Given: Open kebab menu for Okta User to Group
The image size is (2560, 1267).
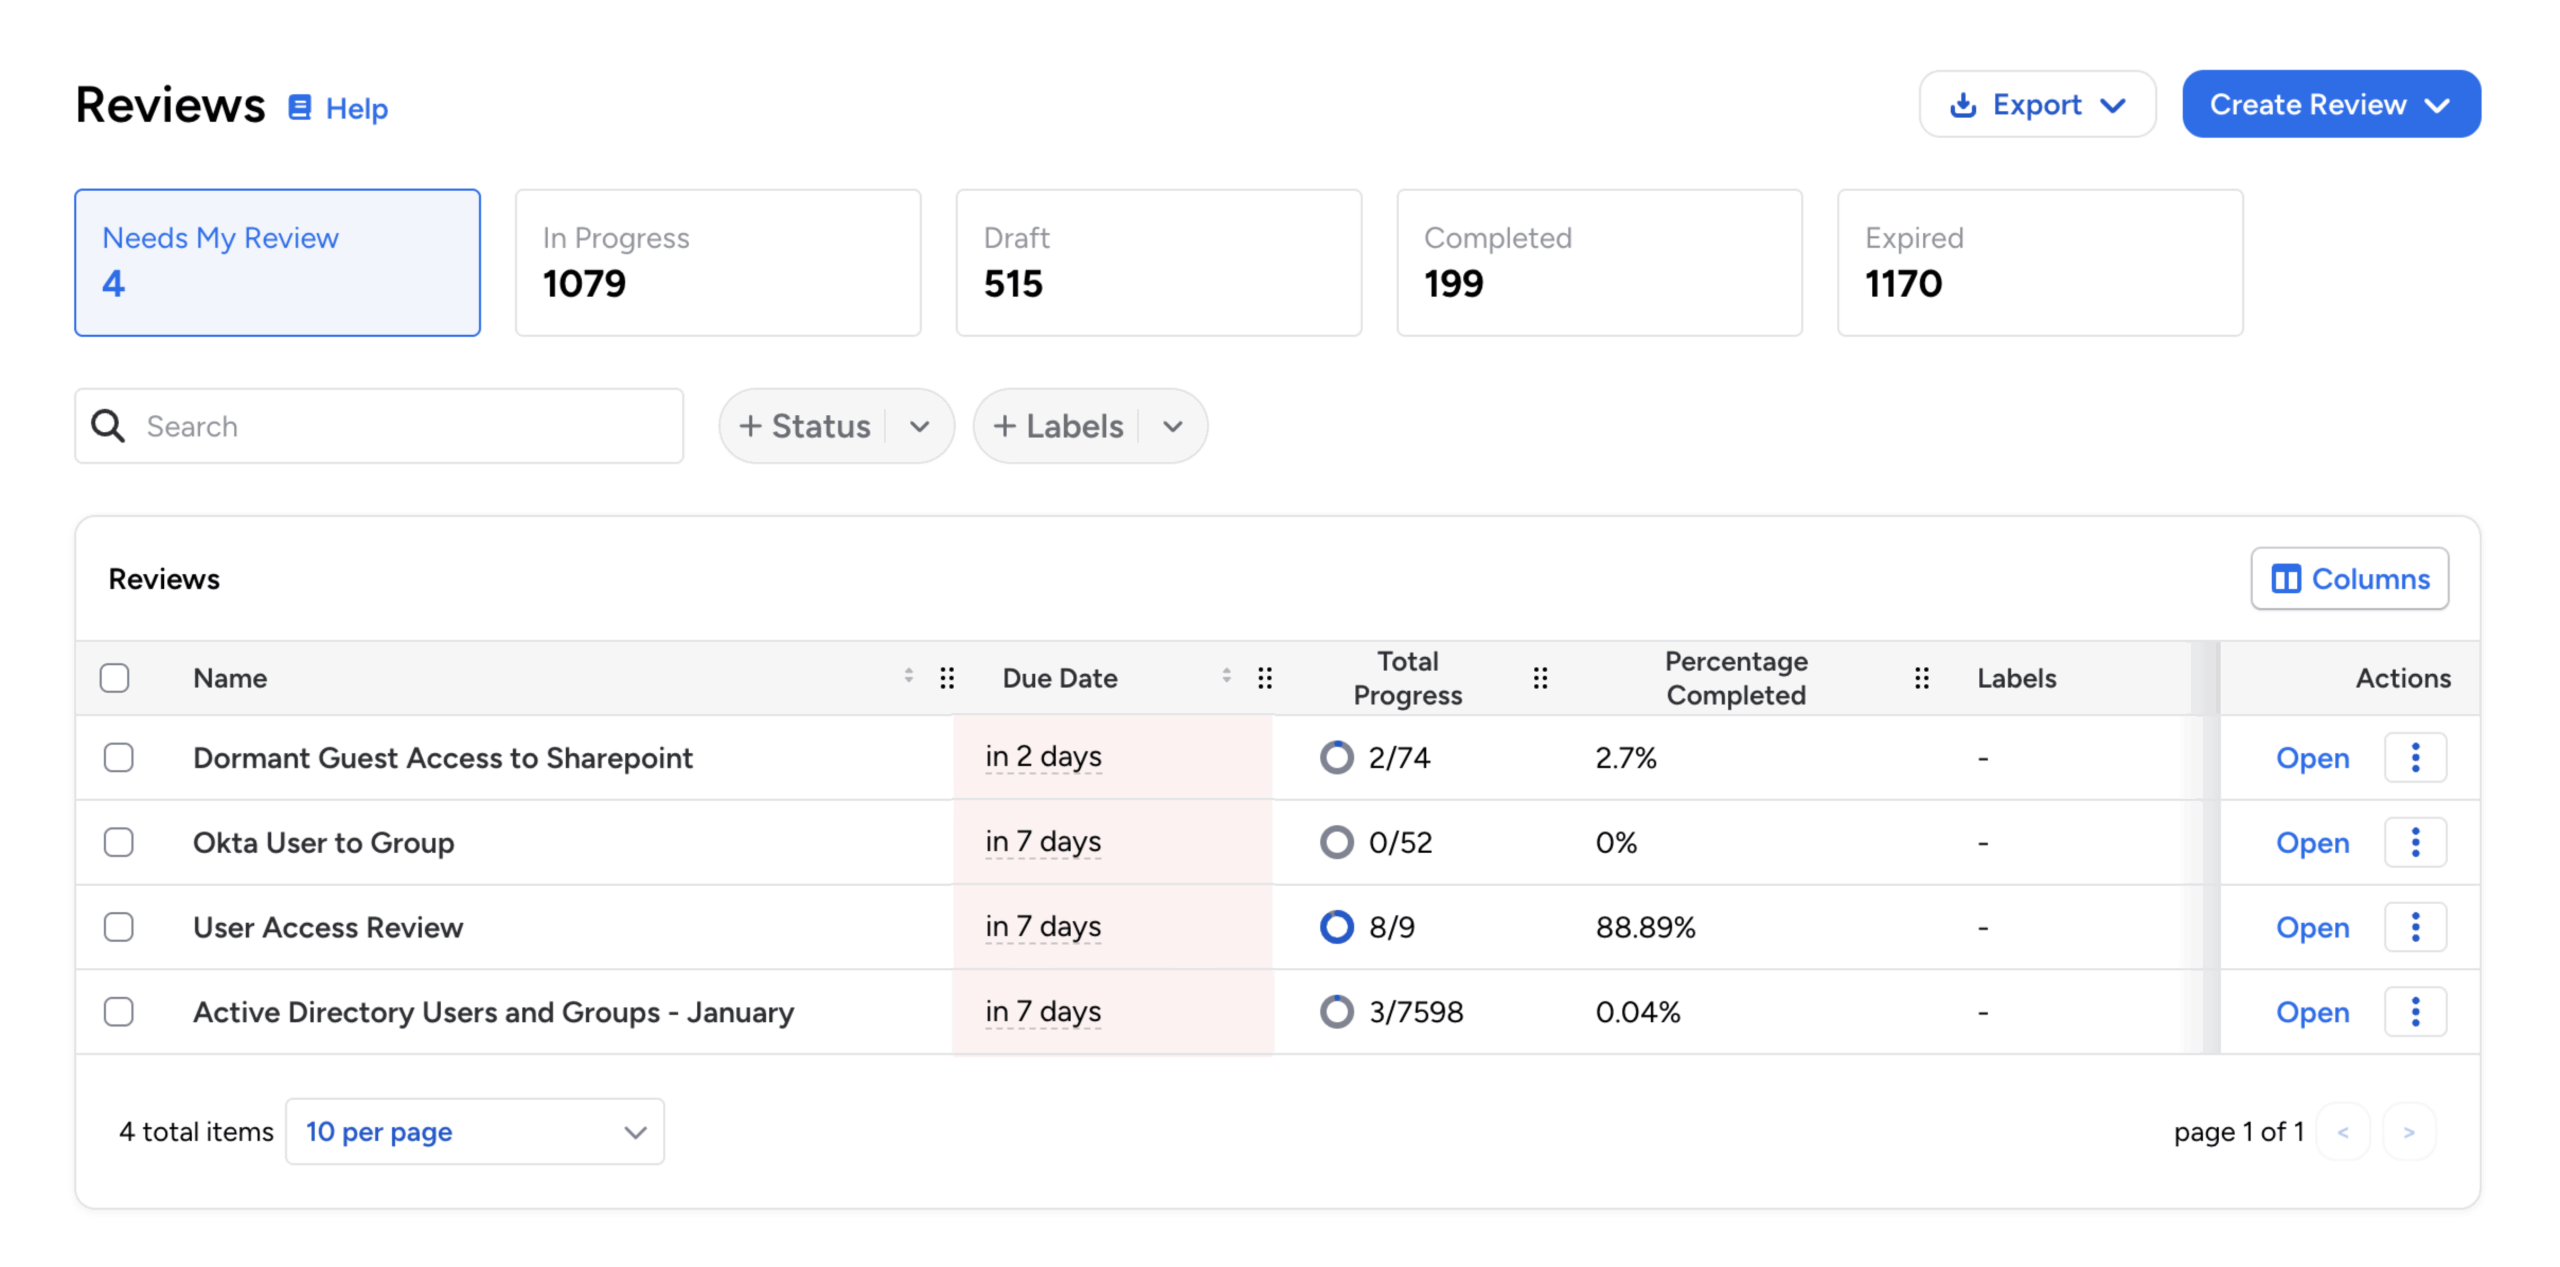Looking at the screenshot, I should point(2414,842).
